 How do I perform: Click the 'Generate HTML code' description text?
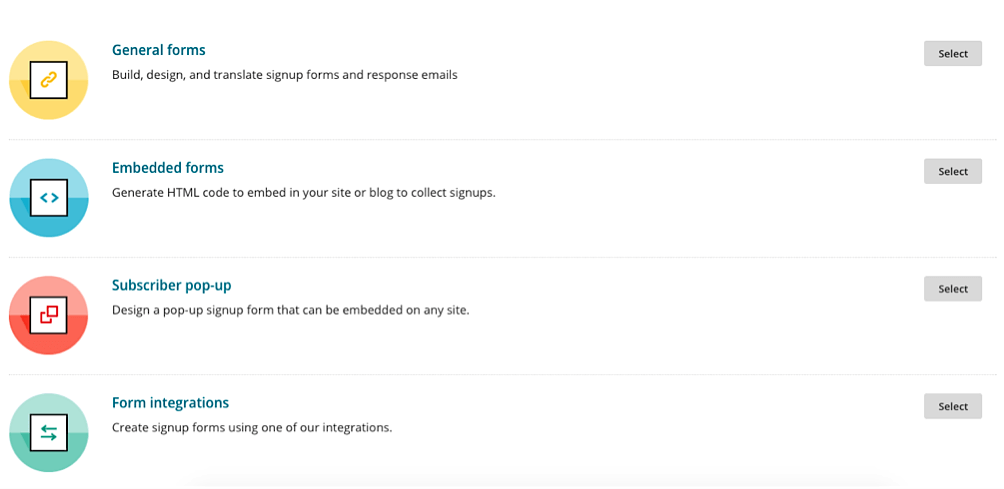304,193
